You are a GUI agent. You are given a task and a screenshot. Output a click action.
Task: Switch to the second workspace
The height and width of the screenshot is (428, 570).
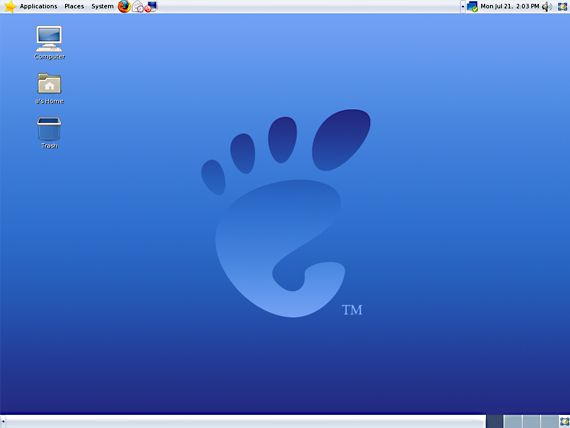tap(513, 421)
